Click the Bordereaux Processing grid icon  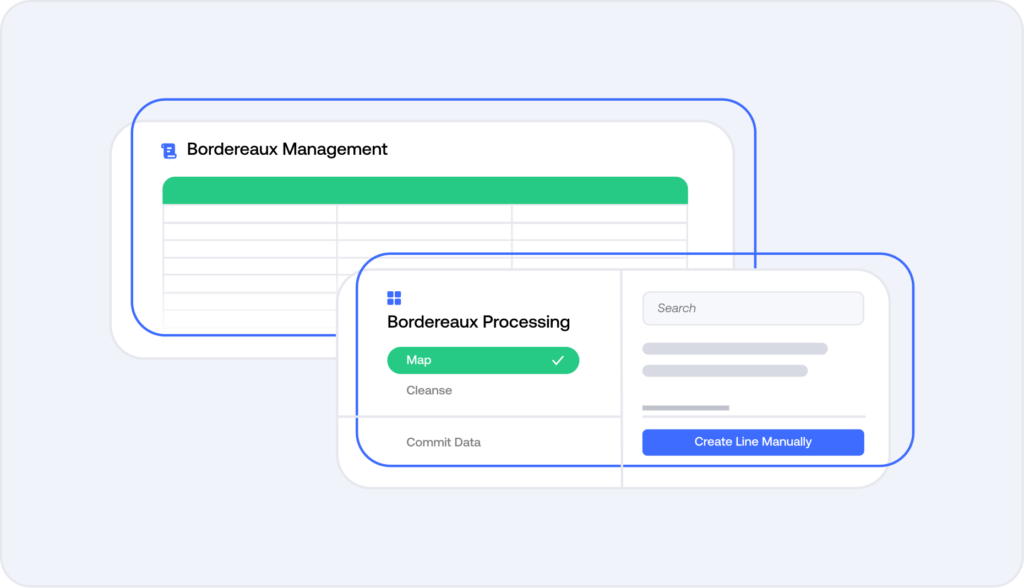[x=394, y=298]
